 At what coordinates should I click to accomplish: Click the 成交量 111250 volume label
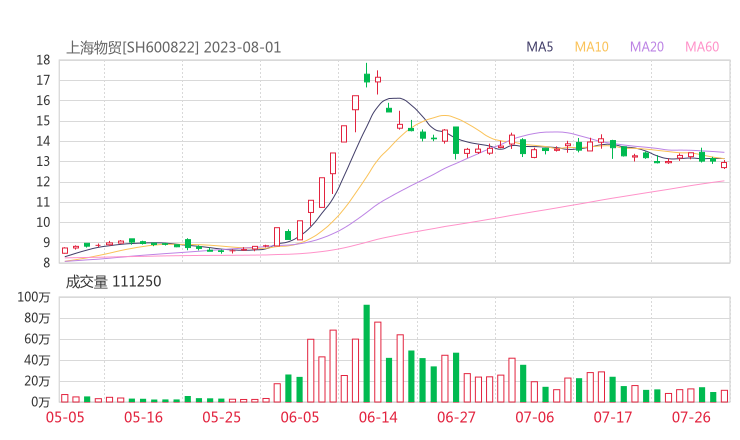[x=113, y=282]
